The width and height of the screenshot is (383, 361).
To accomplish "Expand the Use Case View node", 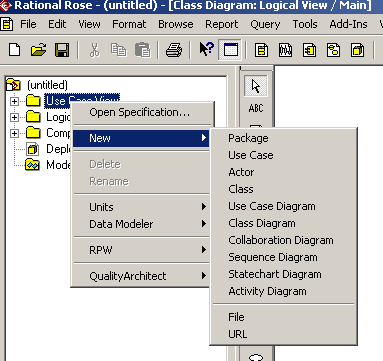I will 14,101.
